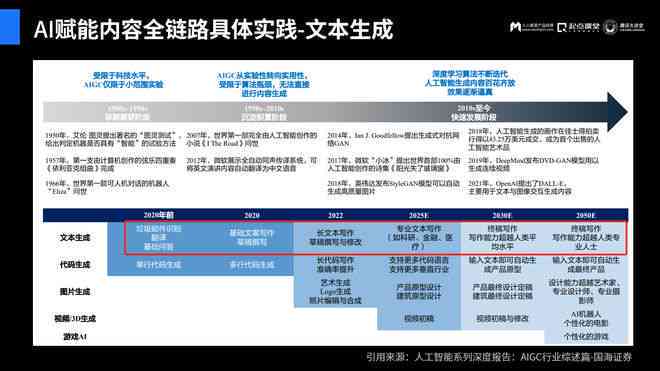The image size is (660, 371).
Task: Click the "代码生成" row label
Action: (75, 264)
